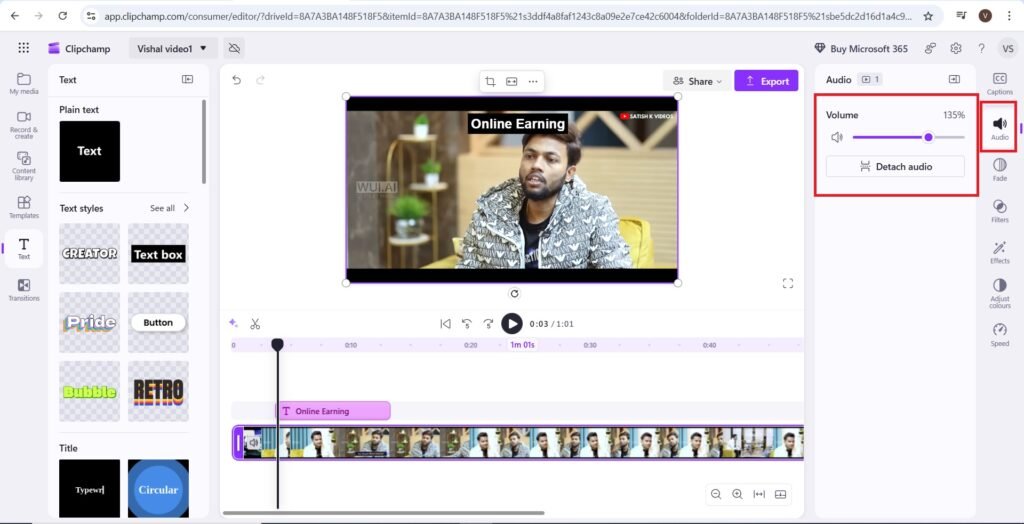This screenshot has height=524, width=1024.
Task: Click the Volume slider handle
Action: click(928, 137)
